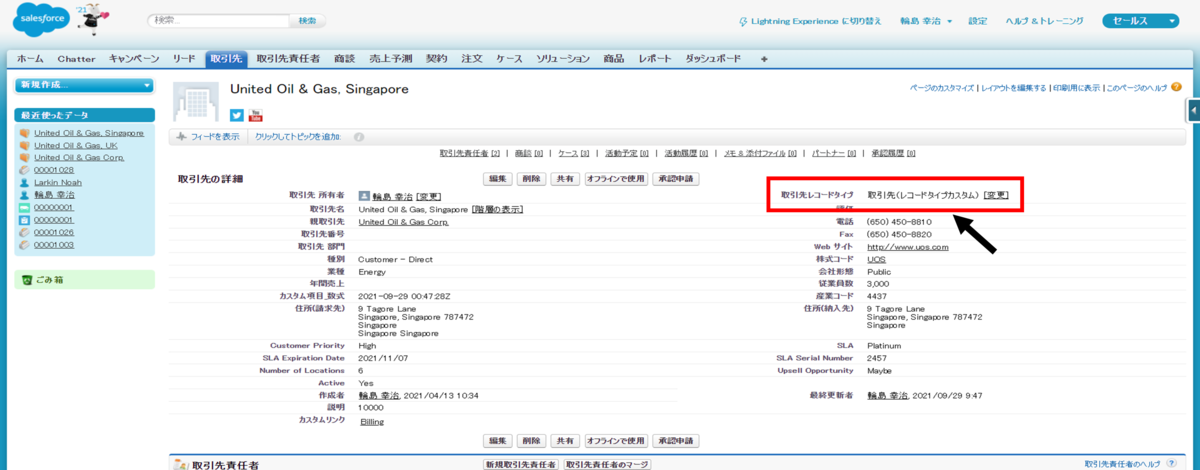This screenshot has height=470, width=1200.
Task: Open the 取引先責任者 tab
Action: pyautogui.click(x=288, y=59)
